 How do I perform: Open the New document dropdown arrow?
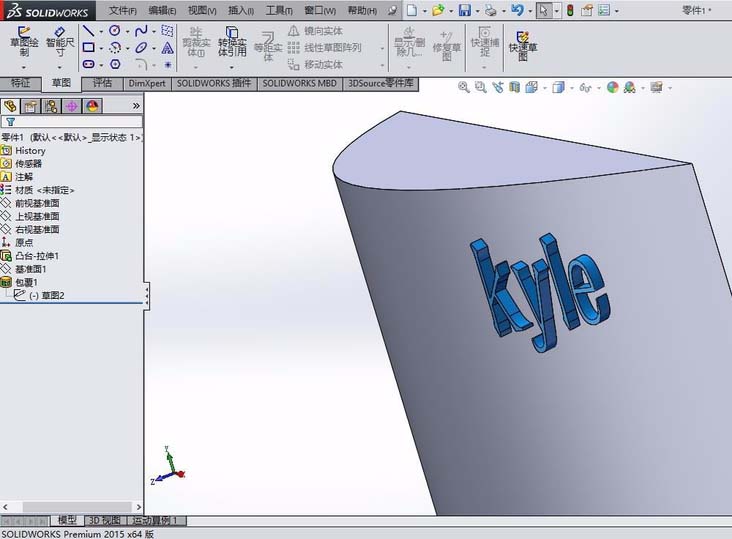tap(425, 11)
